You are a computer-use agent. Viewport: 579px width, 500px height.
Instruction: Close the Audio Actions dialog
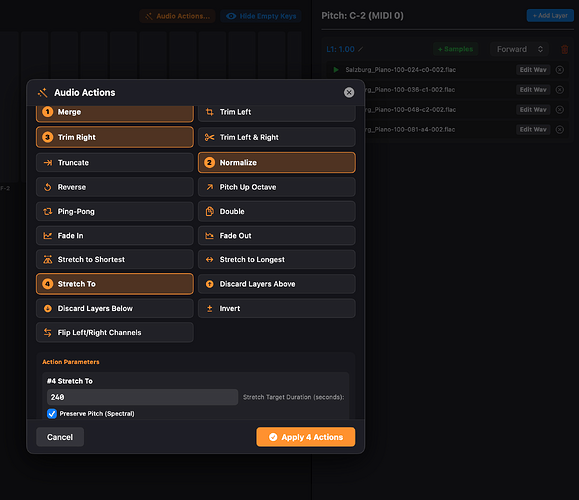pos(349,92)
